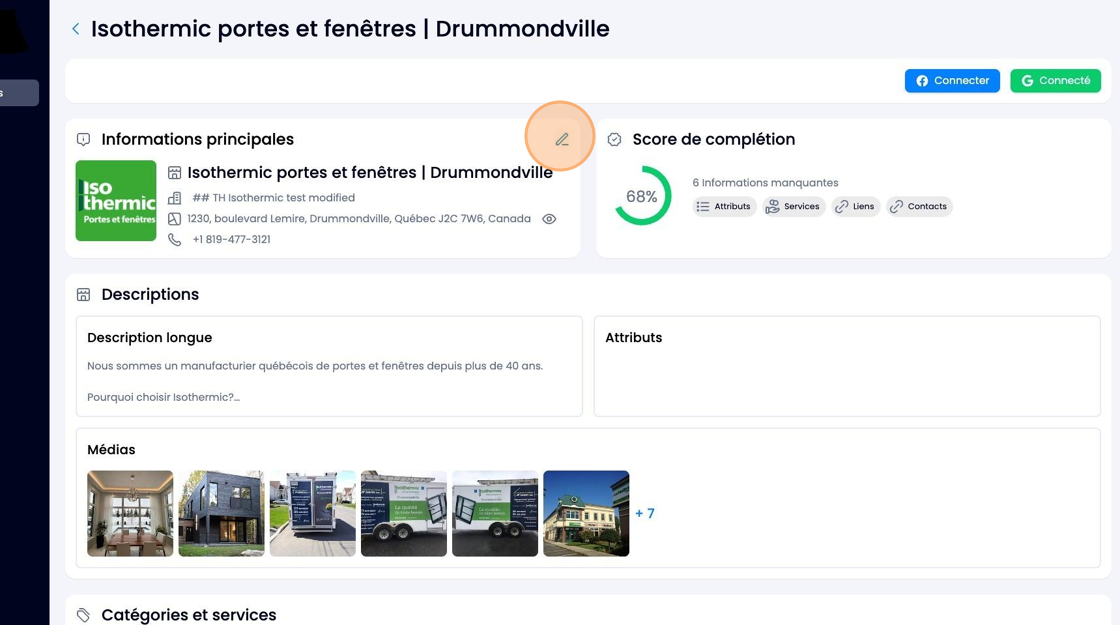Image resolution: width=1120 pixels, height=625 pixels.
Task: Click '6 Informations manquantes' text
Action: click(765, 183)
